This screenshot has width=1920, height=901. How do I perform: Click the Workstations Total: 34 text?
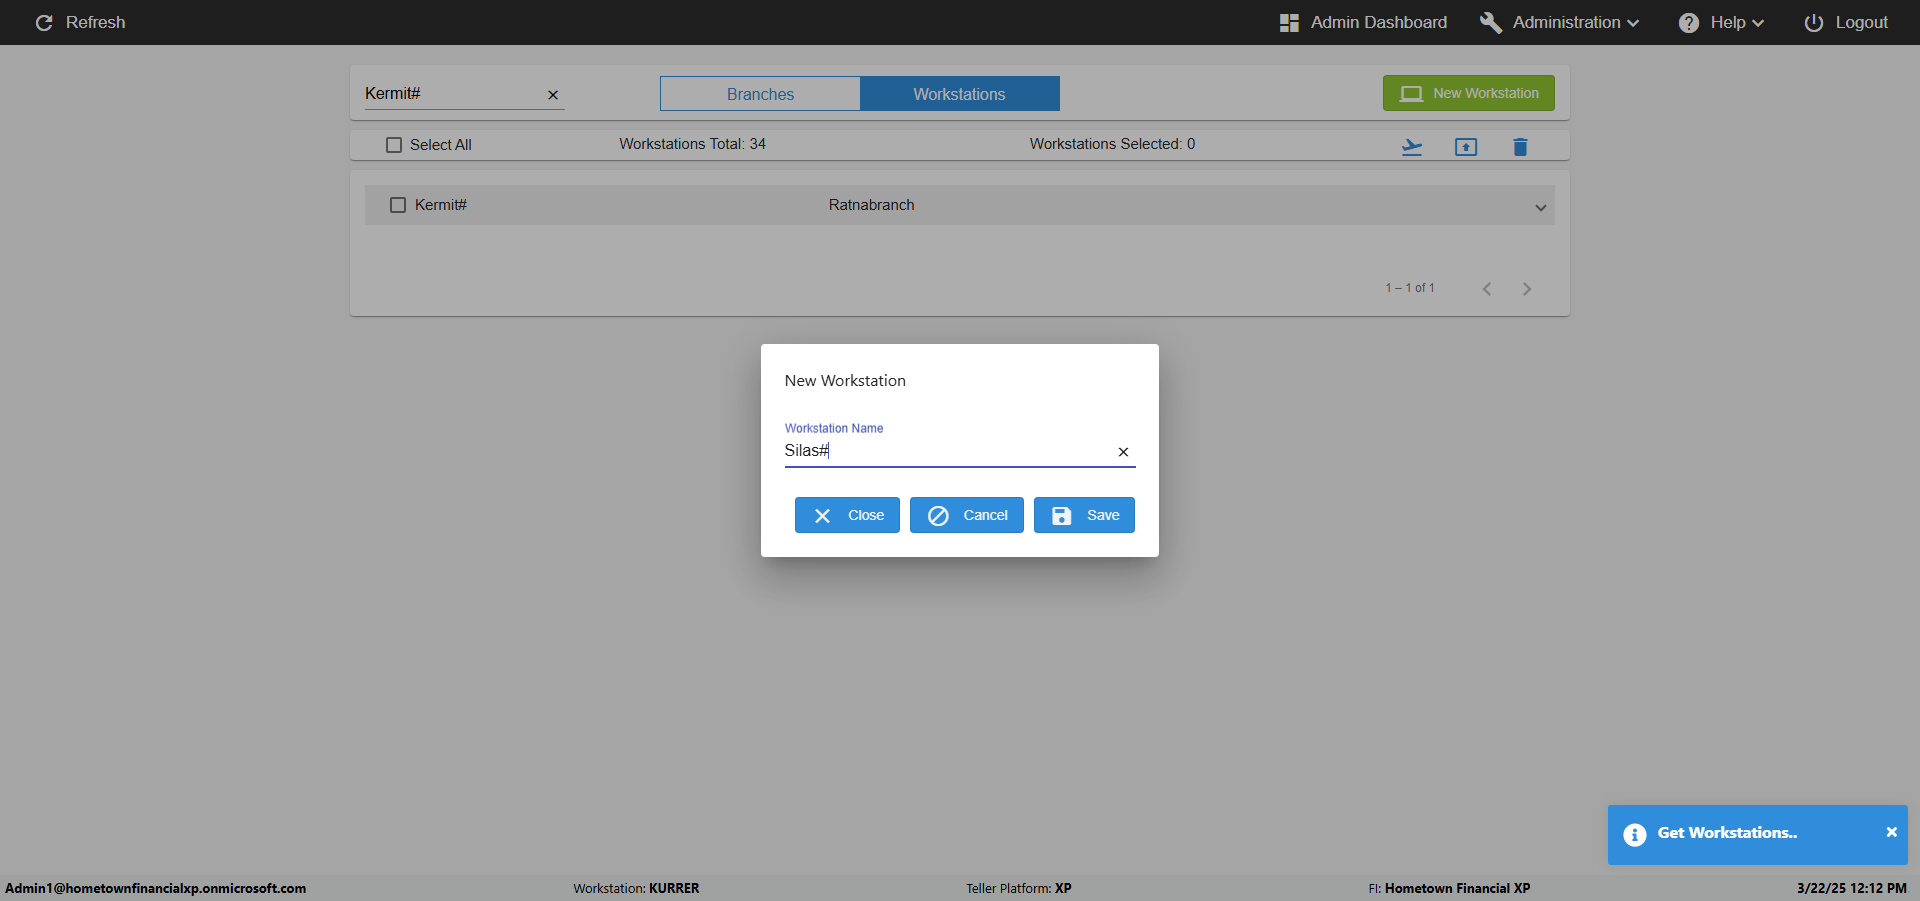(692, 144)
